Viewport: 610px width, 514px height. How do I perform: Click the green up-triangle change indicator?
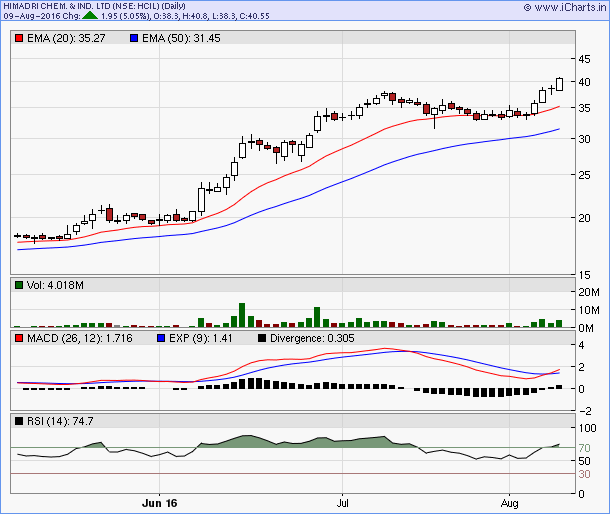pyautogui.click(x=90, y=15)
